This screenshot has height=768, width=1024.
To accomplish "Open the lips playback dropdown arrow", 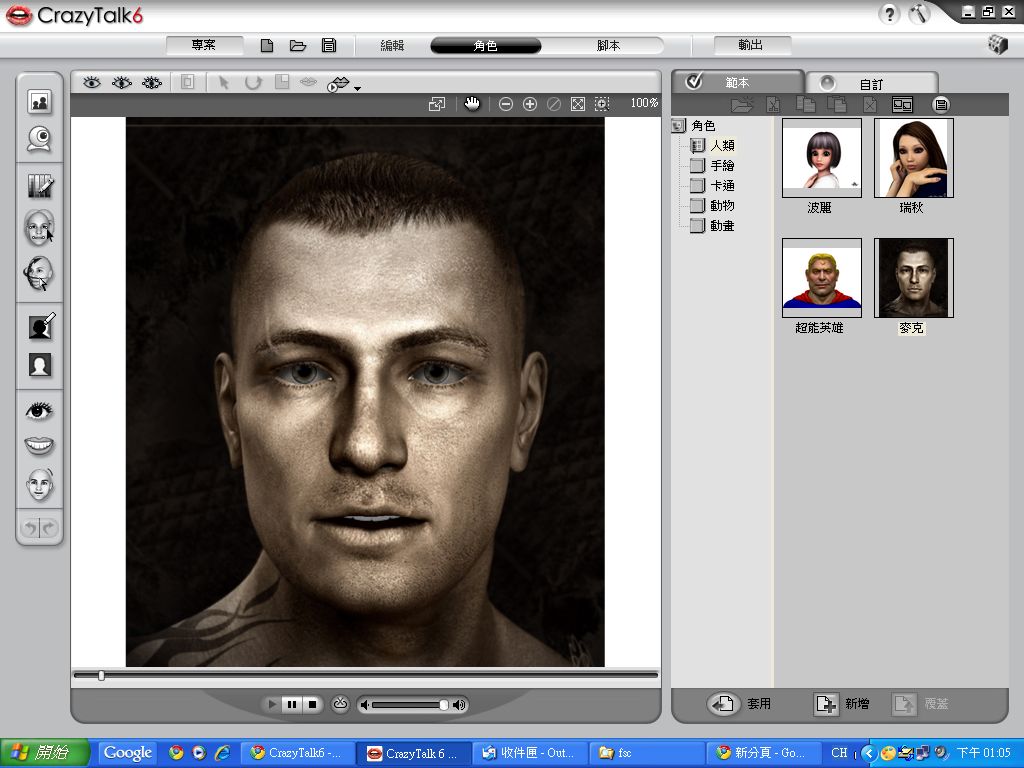I will pyautogui.click(x=357, y=89).
